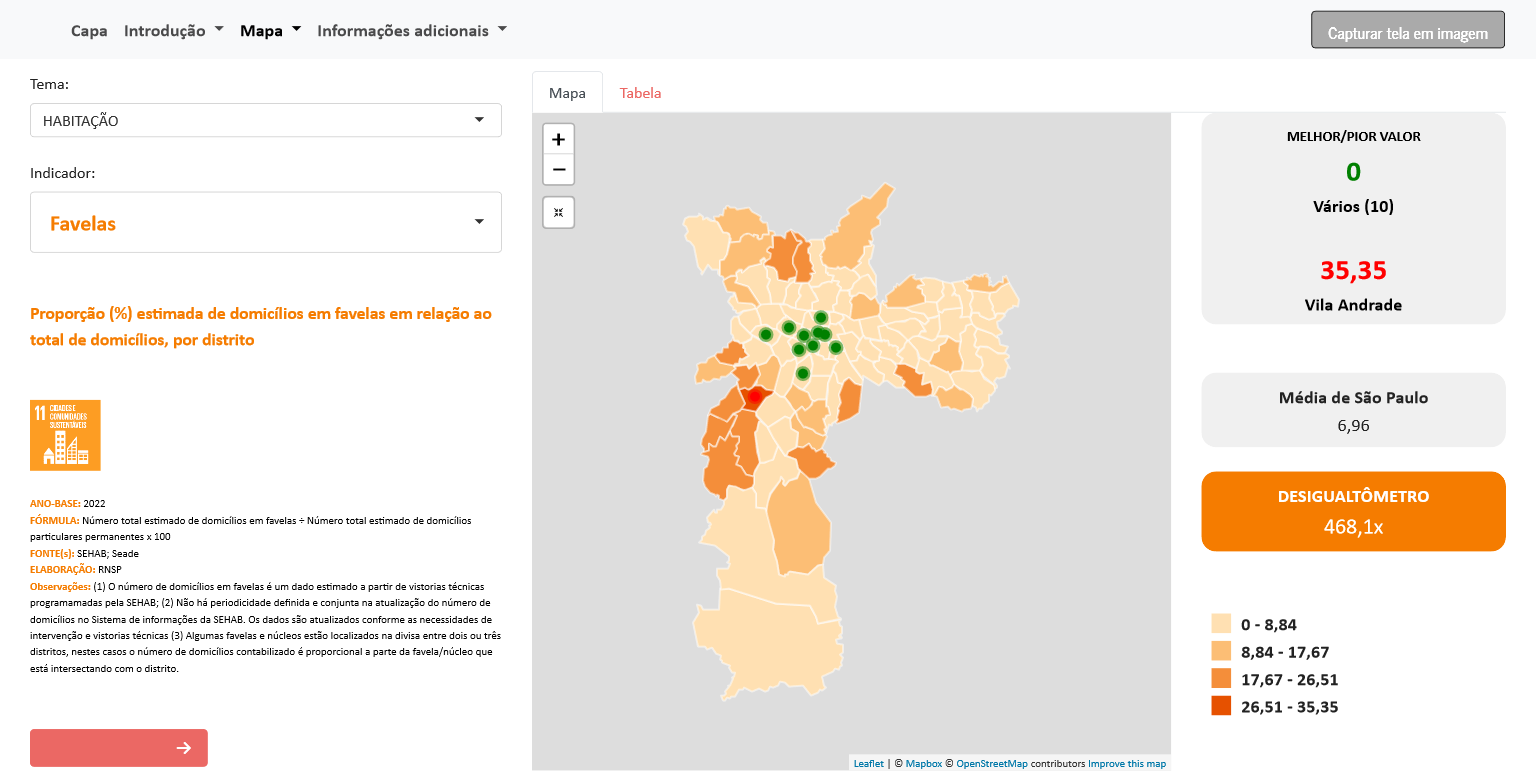Open the Leaflet attribution link
Viewport: 1536px width, 771px height.
[x=868, y=764]
